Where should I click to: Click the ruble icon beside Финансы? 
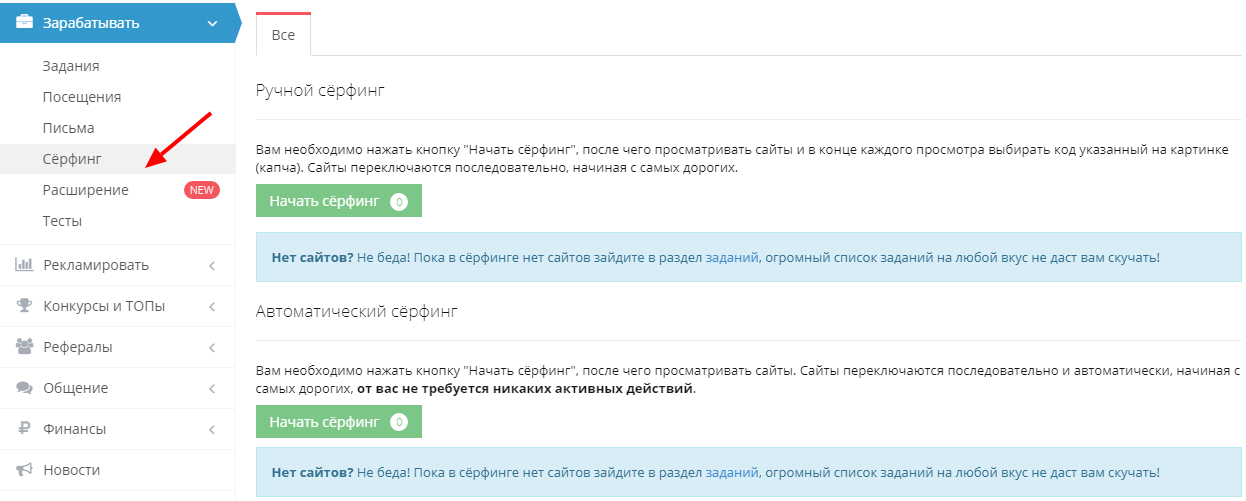[x=25, y=429]
